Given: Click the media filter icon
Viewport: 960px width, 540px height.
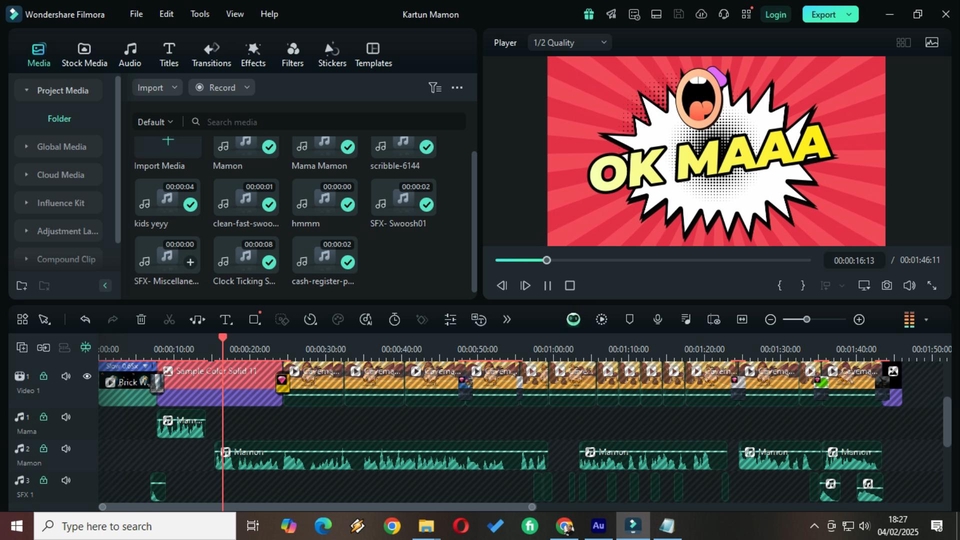Looking at the screenshot, I should (434, 88).
